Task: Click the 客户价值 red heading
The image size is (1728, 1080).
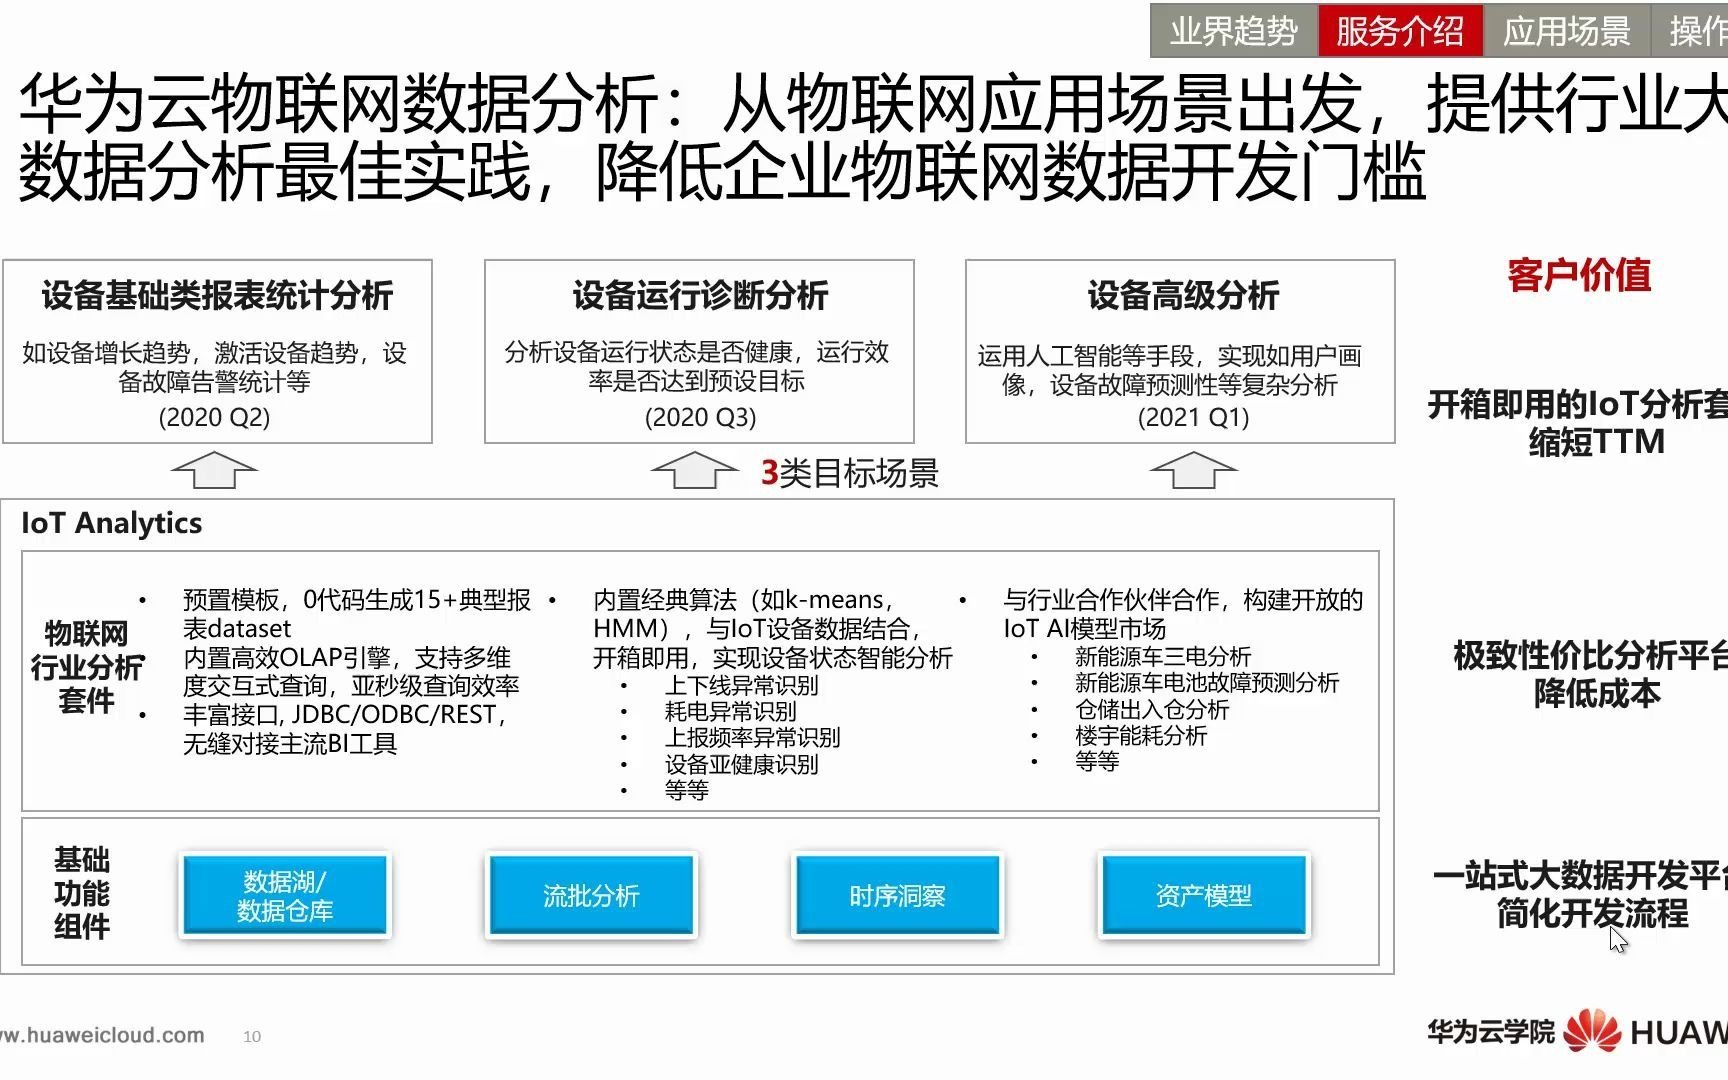Action: point(1579,274)
